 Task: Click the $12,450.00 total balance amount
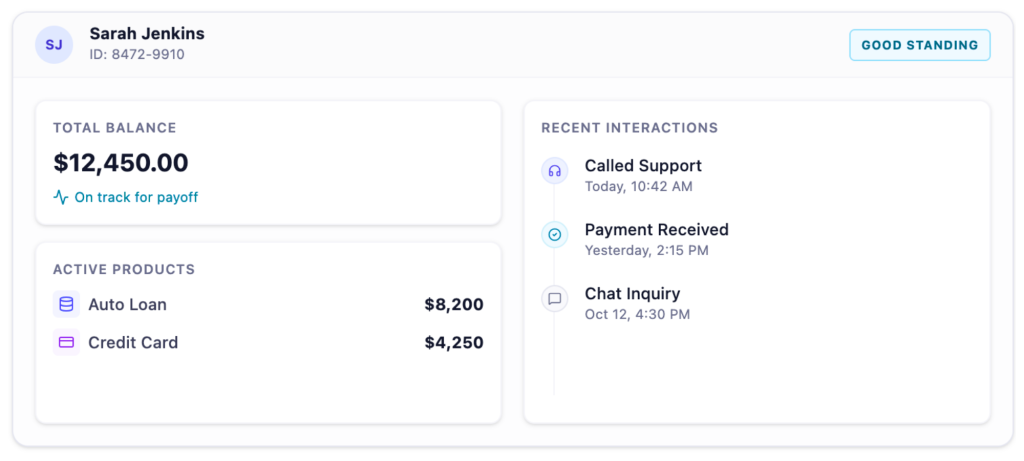121,163
